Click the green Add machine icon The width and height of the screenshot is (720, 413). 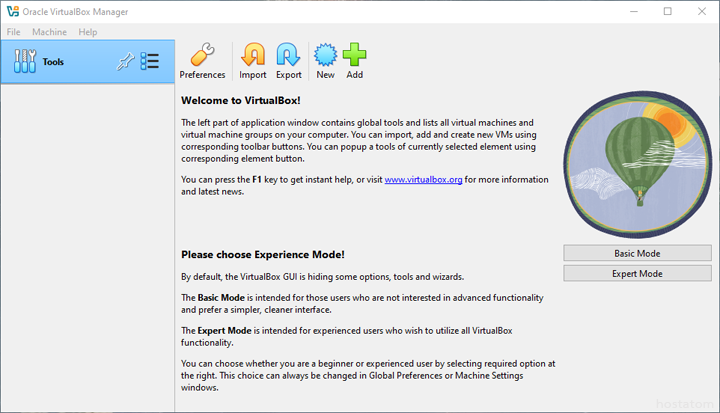tap(354, 61)
